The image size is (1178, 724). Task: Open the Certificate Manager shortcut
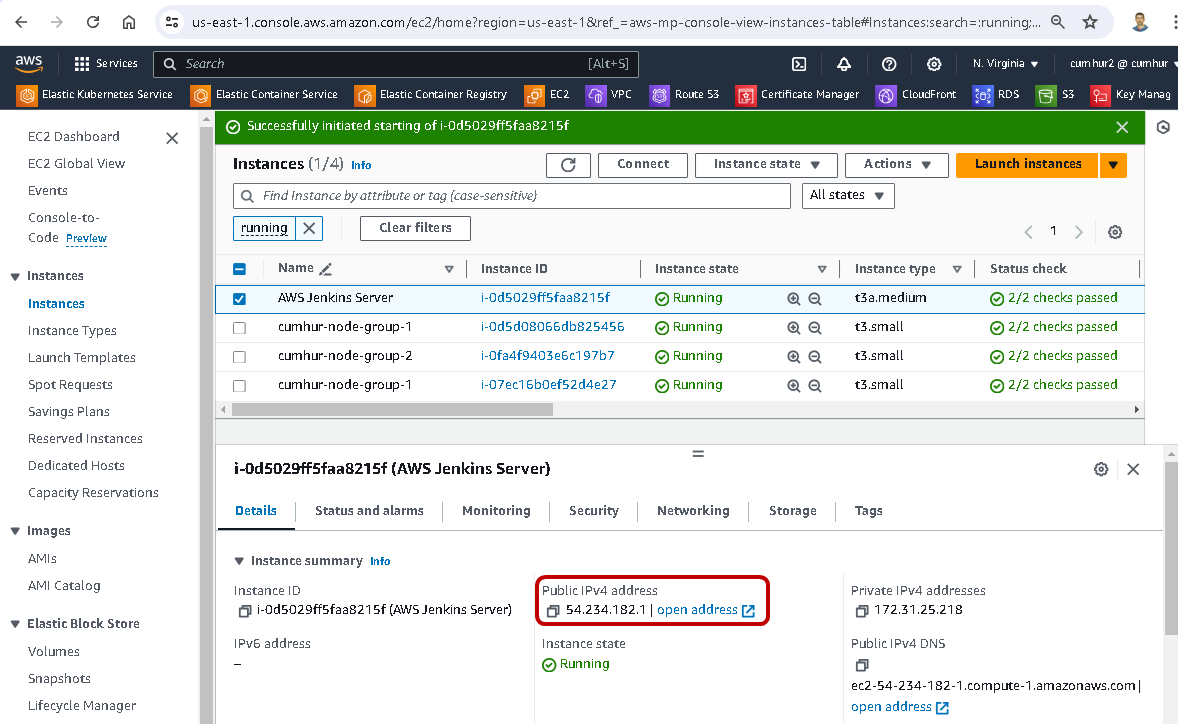point(798,95)
